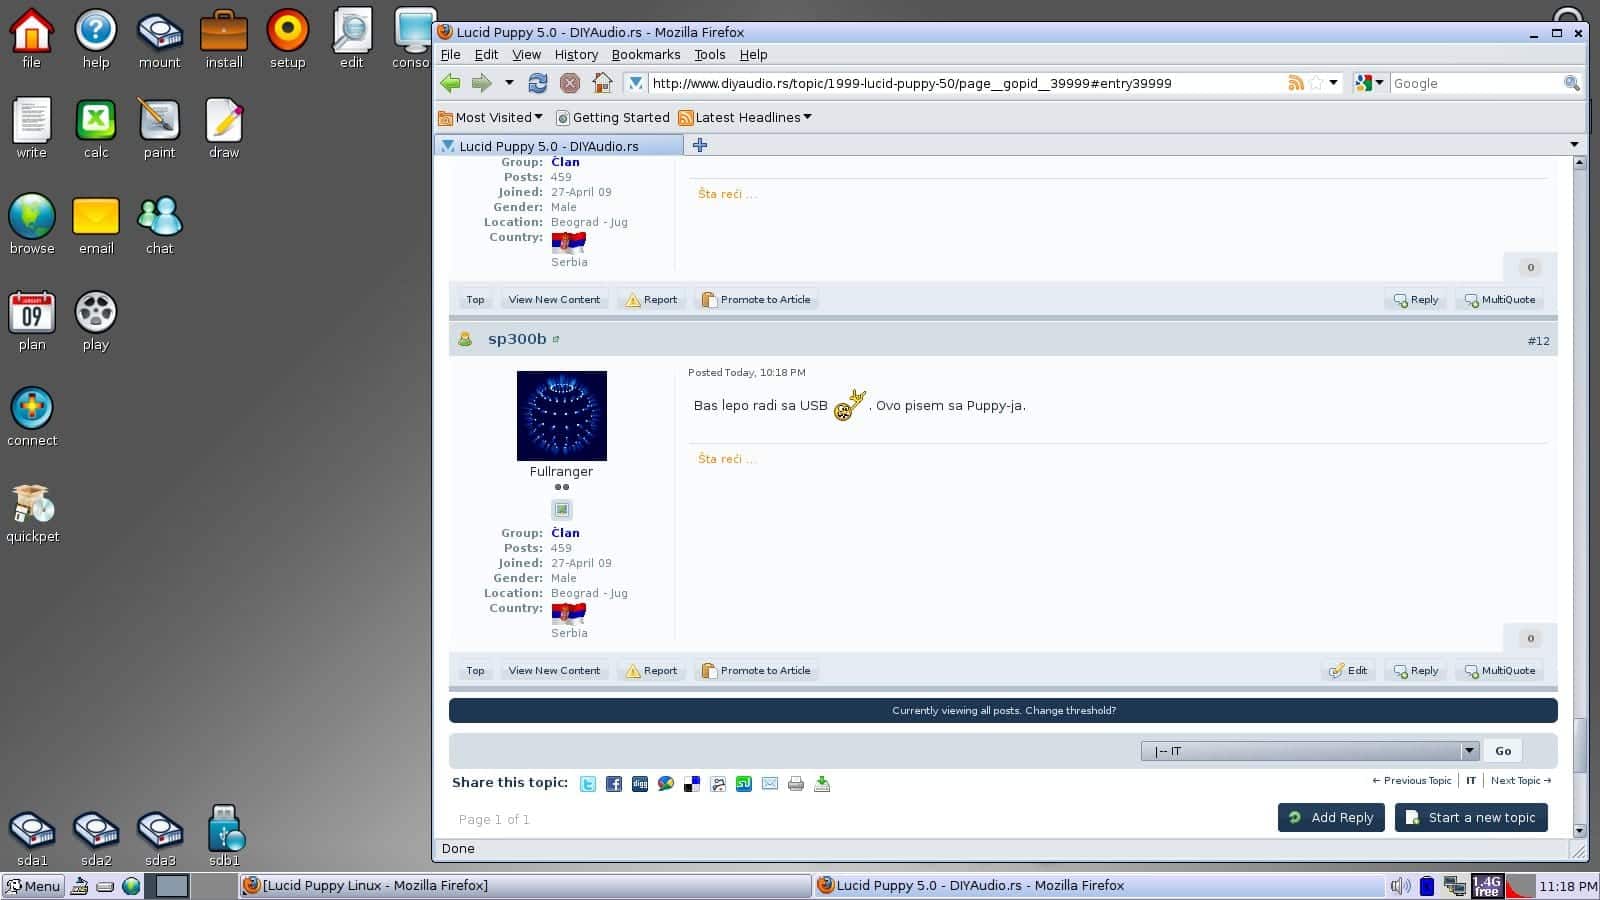The image size is (1600, 900).
Task: Open the connect desktop icon
Action: coord(32,418)
